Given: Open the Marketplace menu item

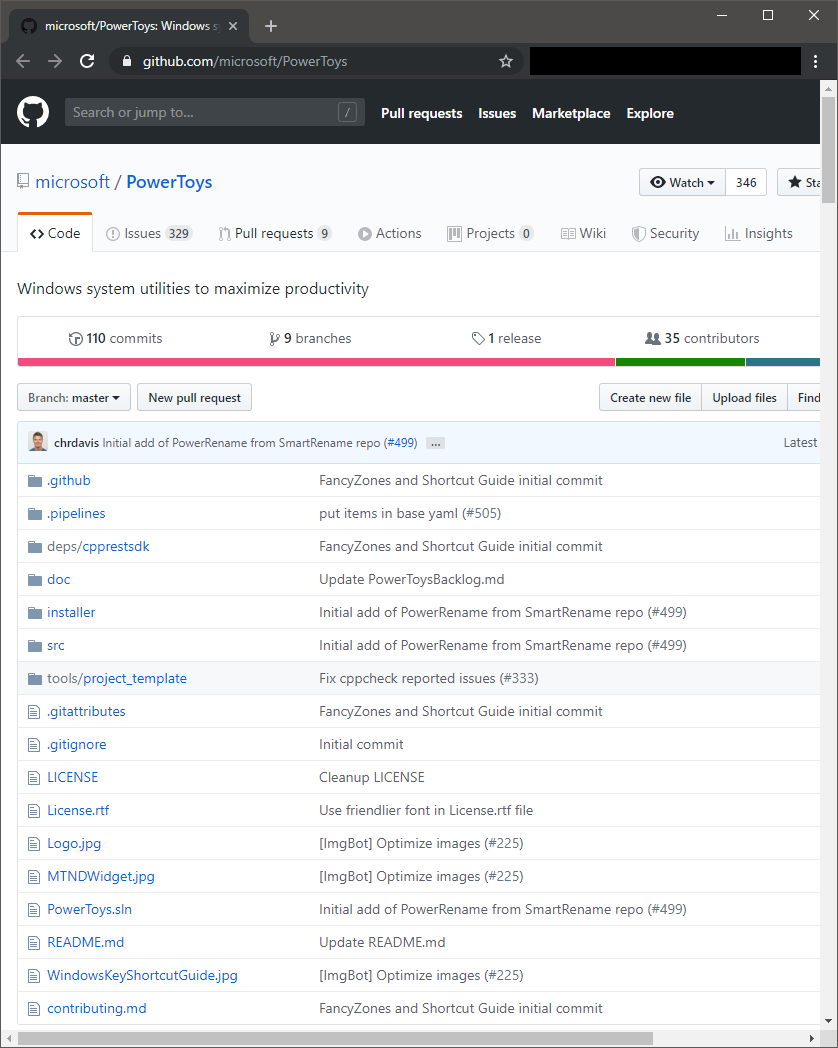Looking at the screenshot, I should point(571,113).
